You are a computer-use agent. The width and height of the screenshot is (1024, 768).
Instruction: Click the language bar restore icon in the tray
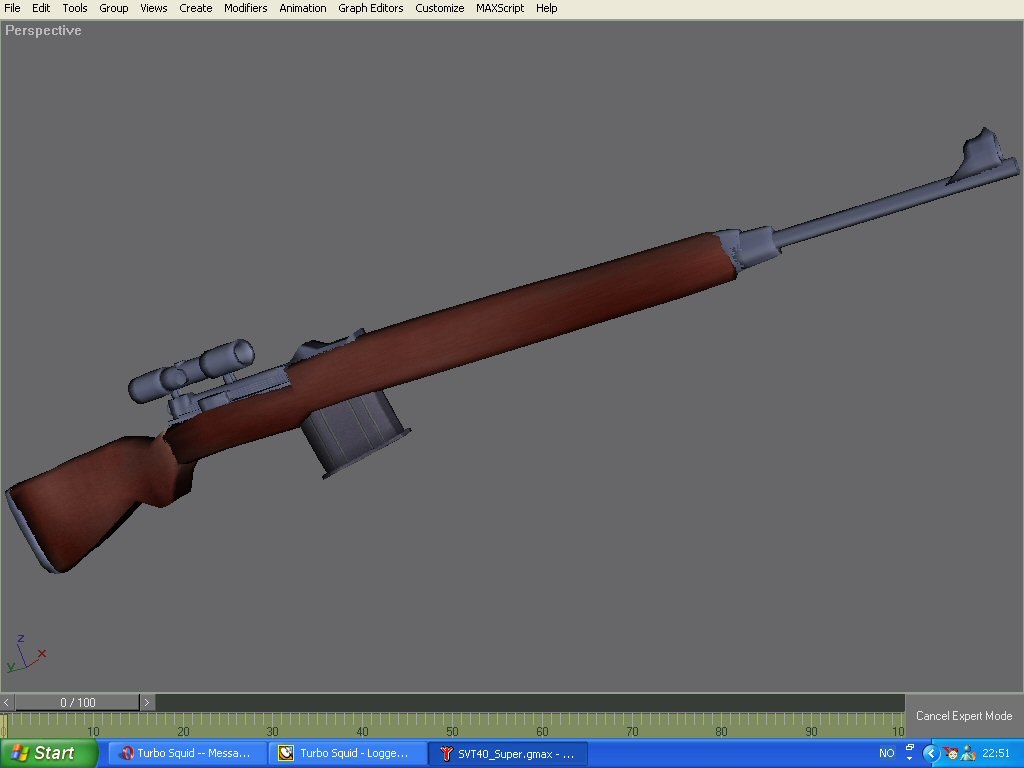click(909, 748)
